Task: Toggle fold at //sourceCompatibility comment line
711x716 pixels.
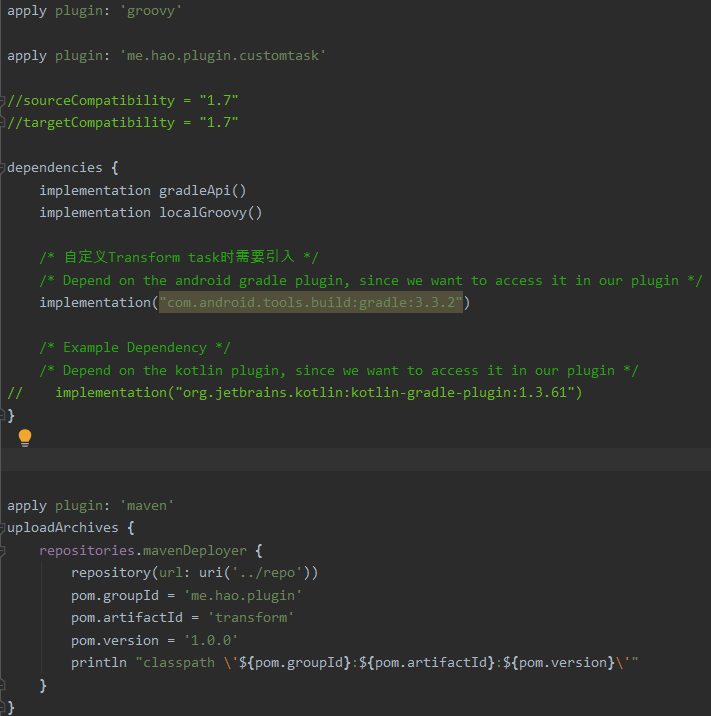Action: [x=2, y=100]
